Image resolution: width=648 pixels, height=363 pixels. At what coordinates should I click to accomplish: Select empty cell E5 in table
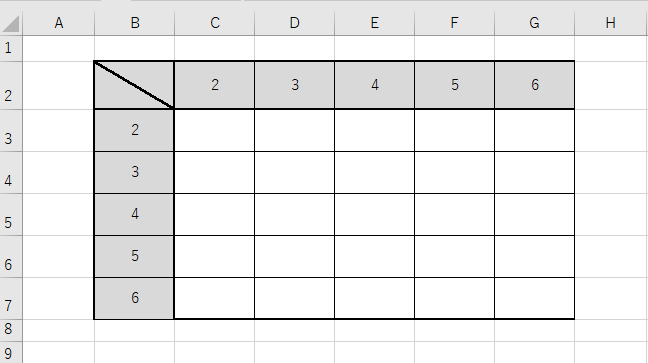click(x=374, y=214)
